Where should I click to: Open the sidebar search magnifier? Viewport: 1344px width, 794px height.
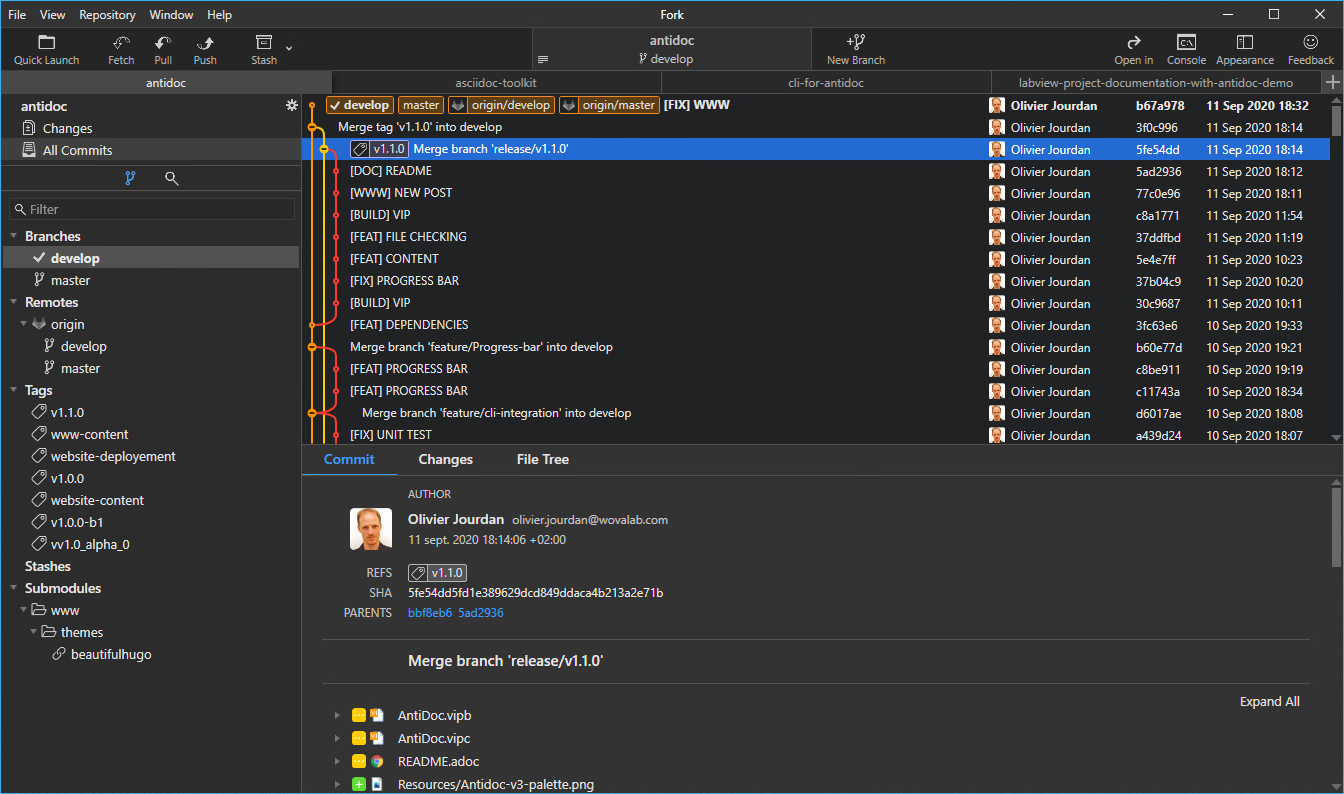click(172, 178)
